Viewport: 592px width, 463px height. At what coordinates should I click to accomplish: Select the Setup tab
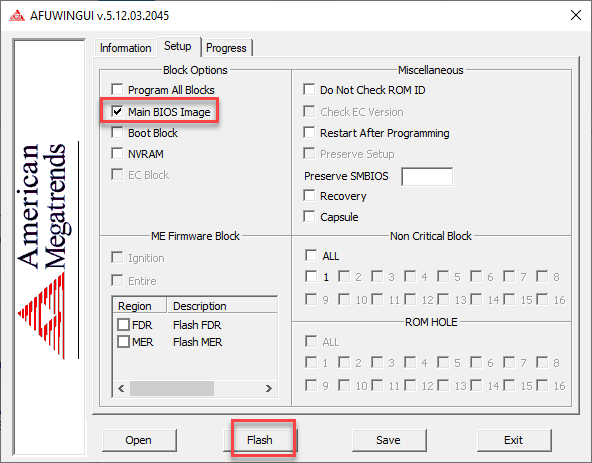point(178,46)
